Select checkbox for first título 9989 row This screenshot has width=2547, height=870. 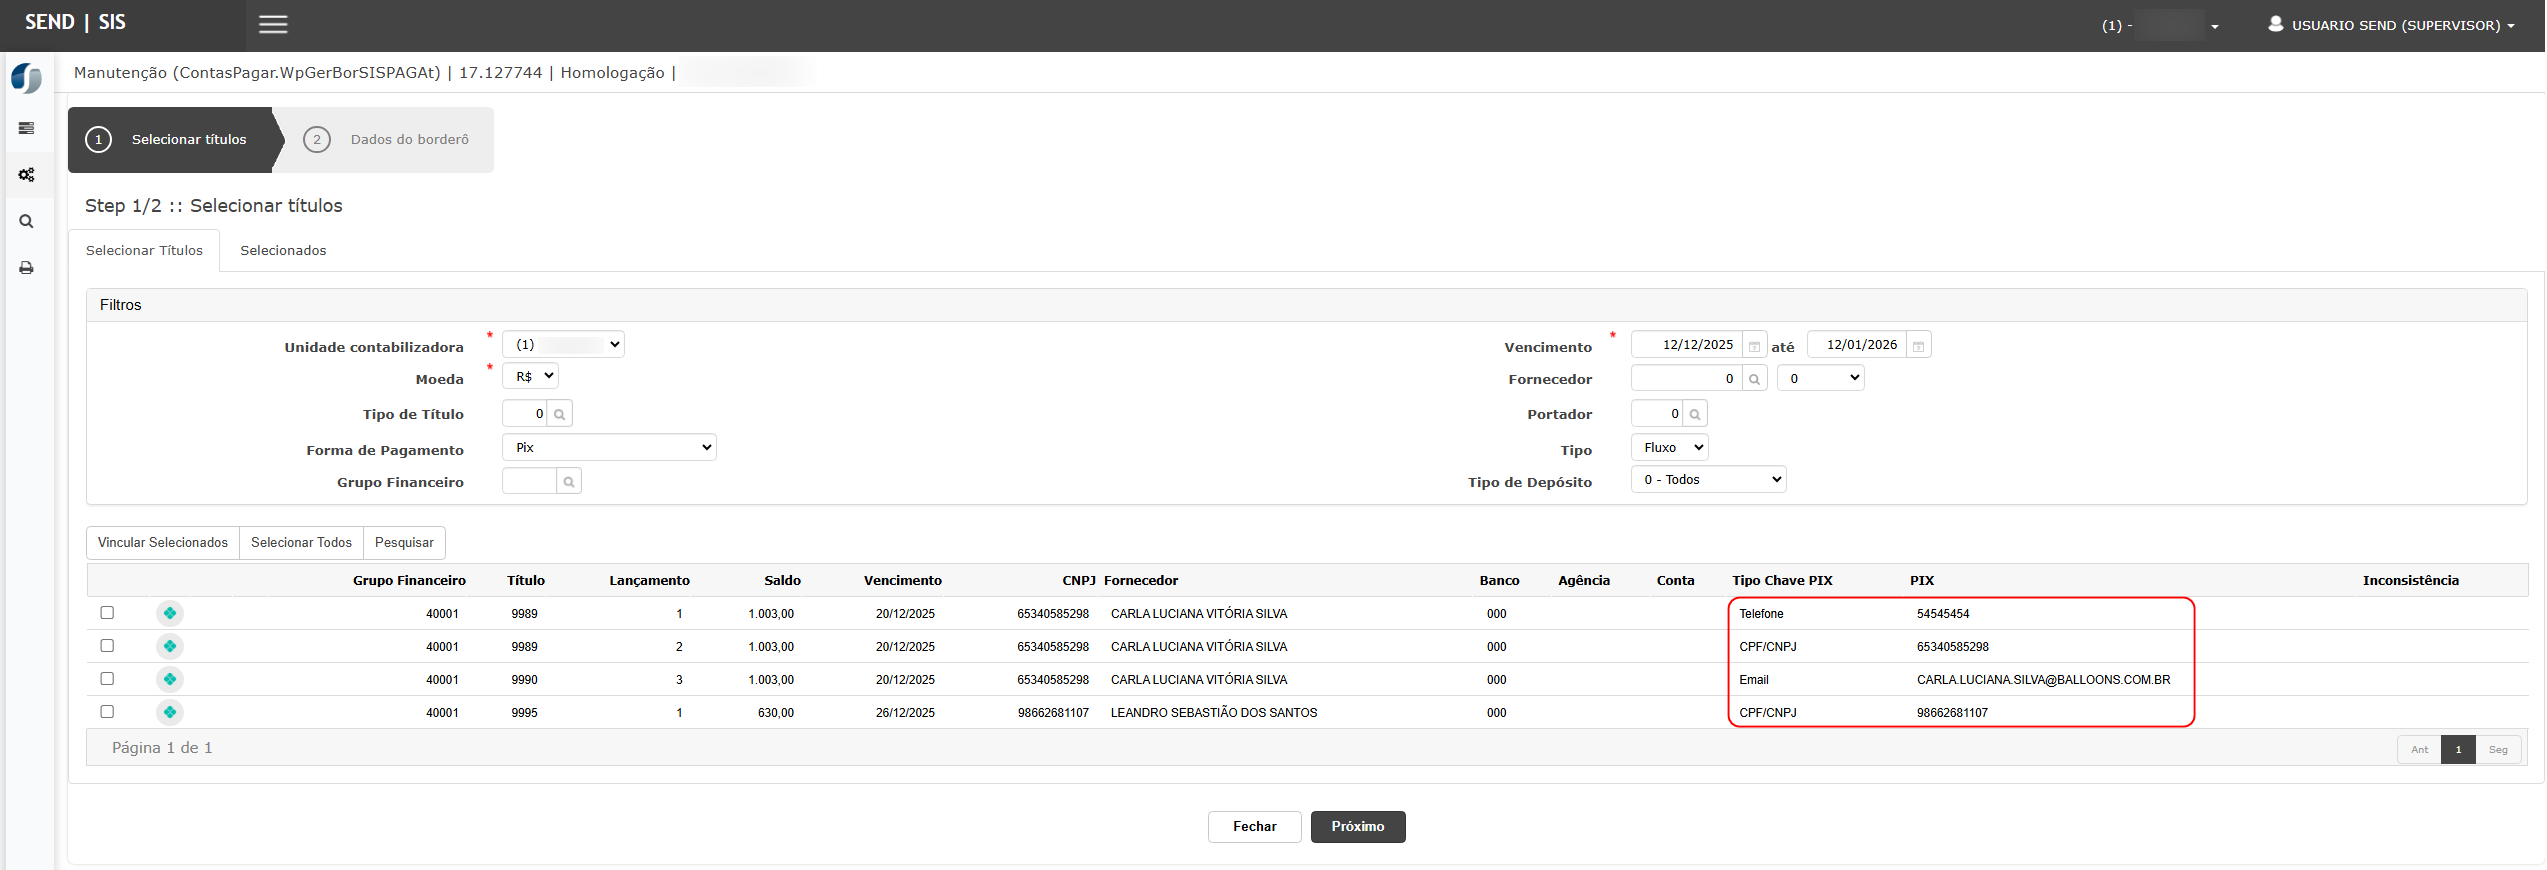(107, 613)
